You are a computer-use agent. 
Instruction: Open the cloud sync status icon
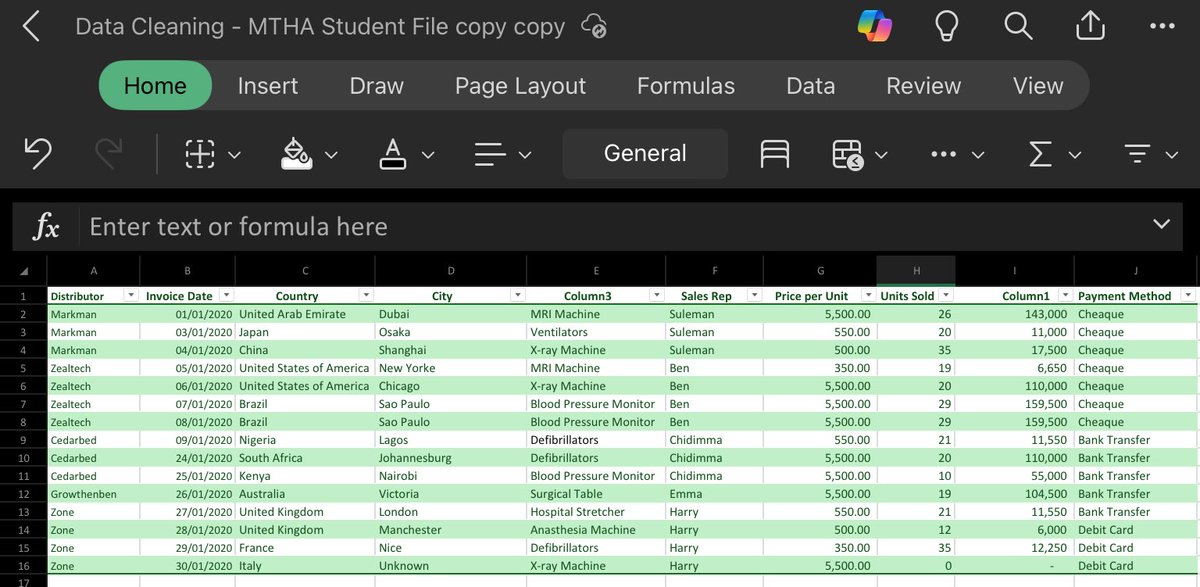click(x=594, y=27)
